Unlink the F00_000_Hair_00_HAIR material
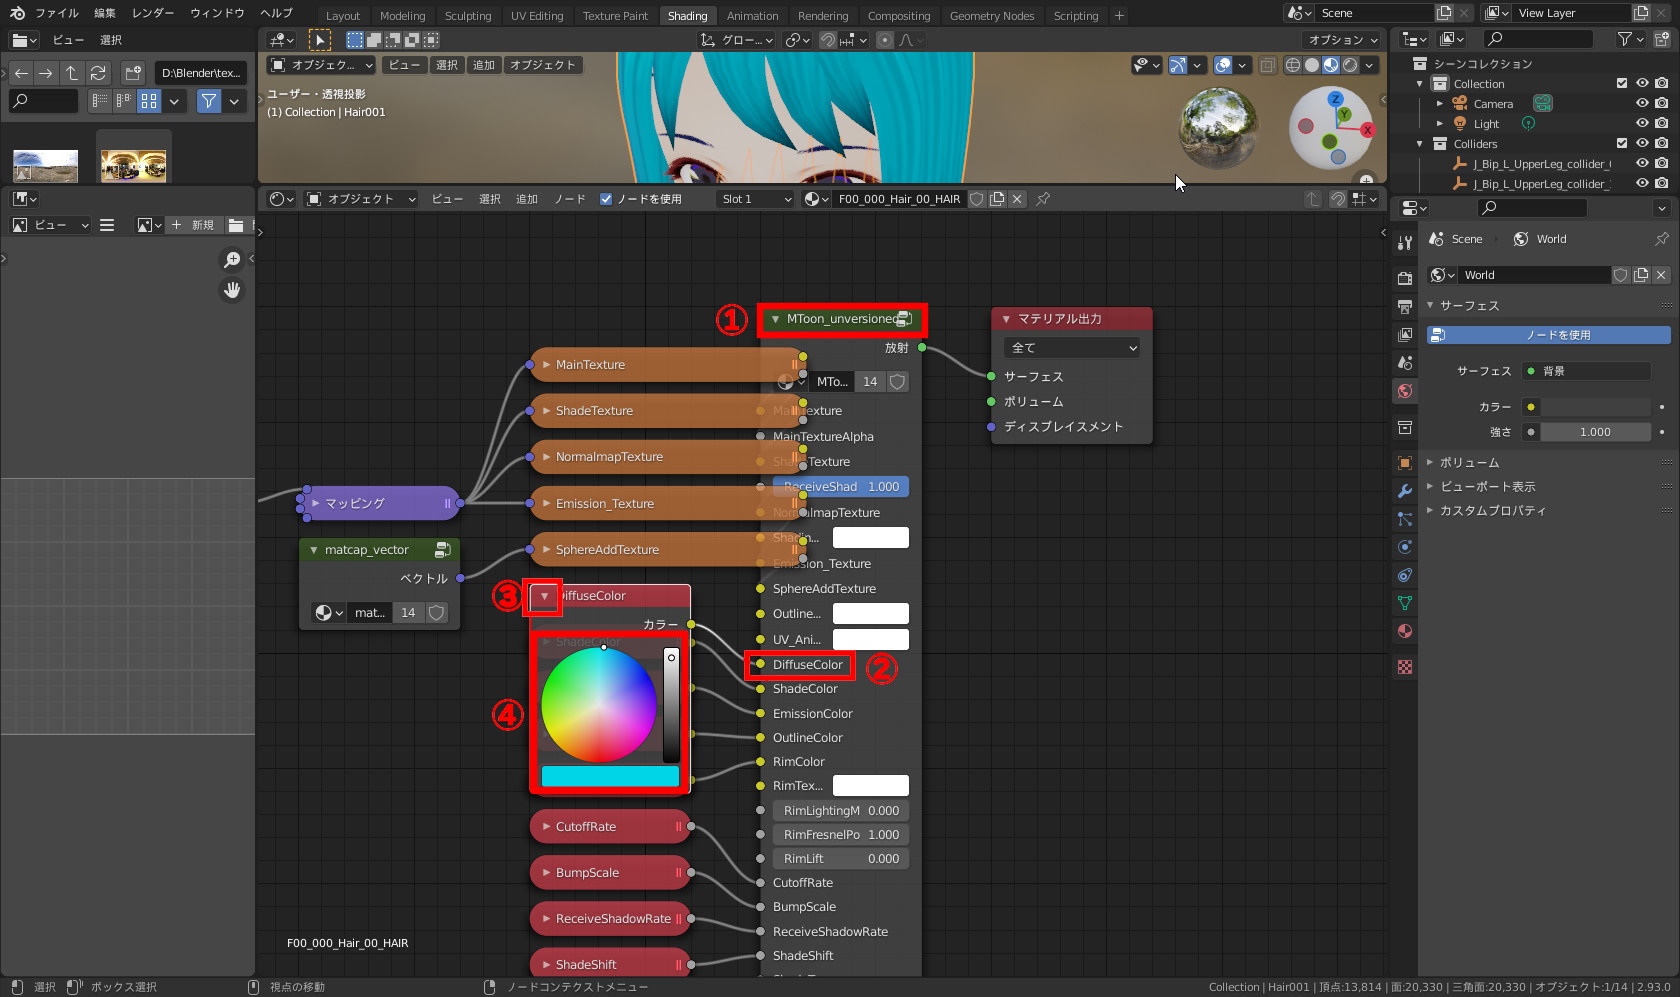 click(1017, 199)
